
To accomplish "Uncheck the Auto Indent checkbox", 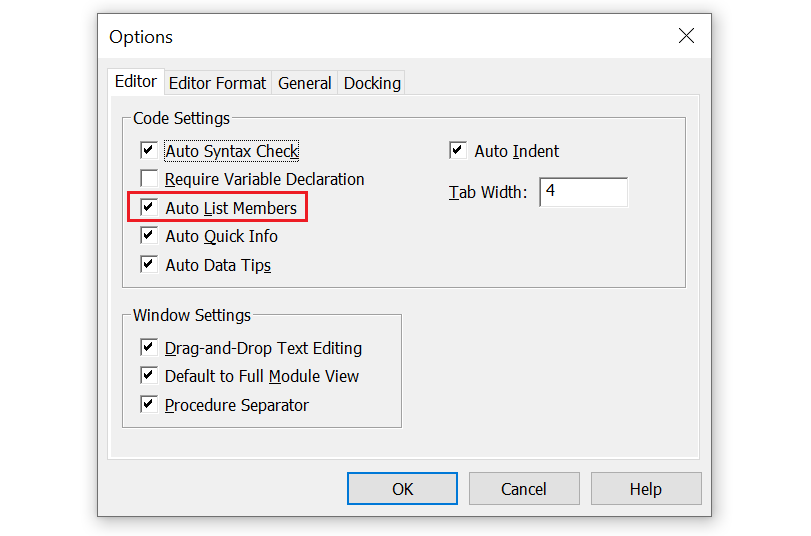I will 458,151.
